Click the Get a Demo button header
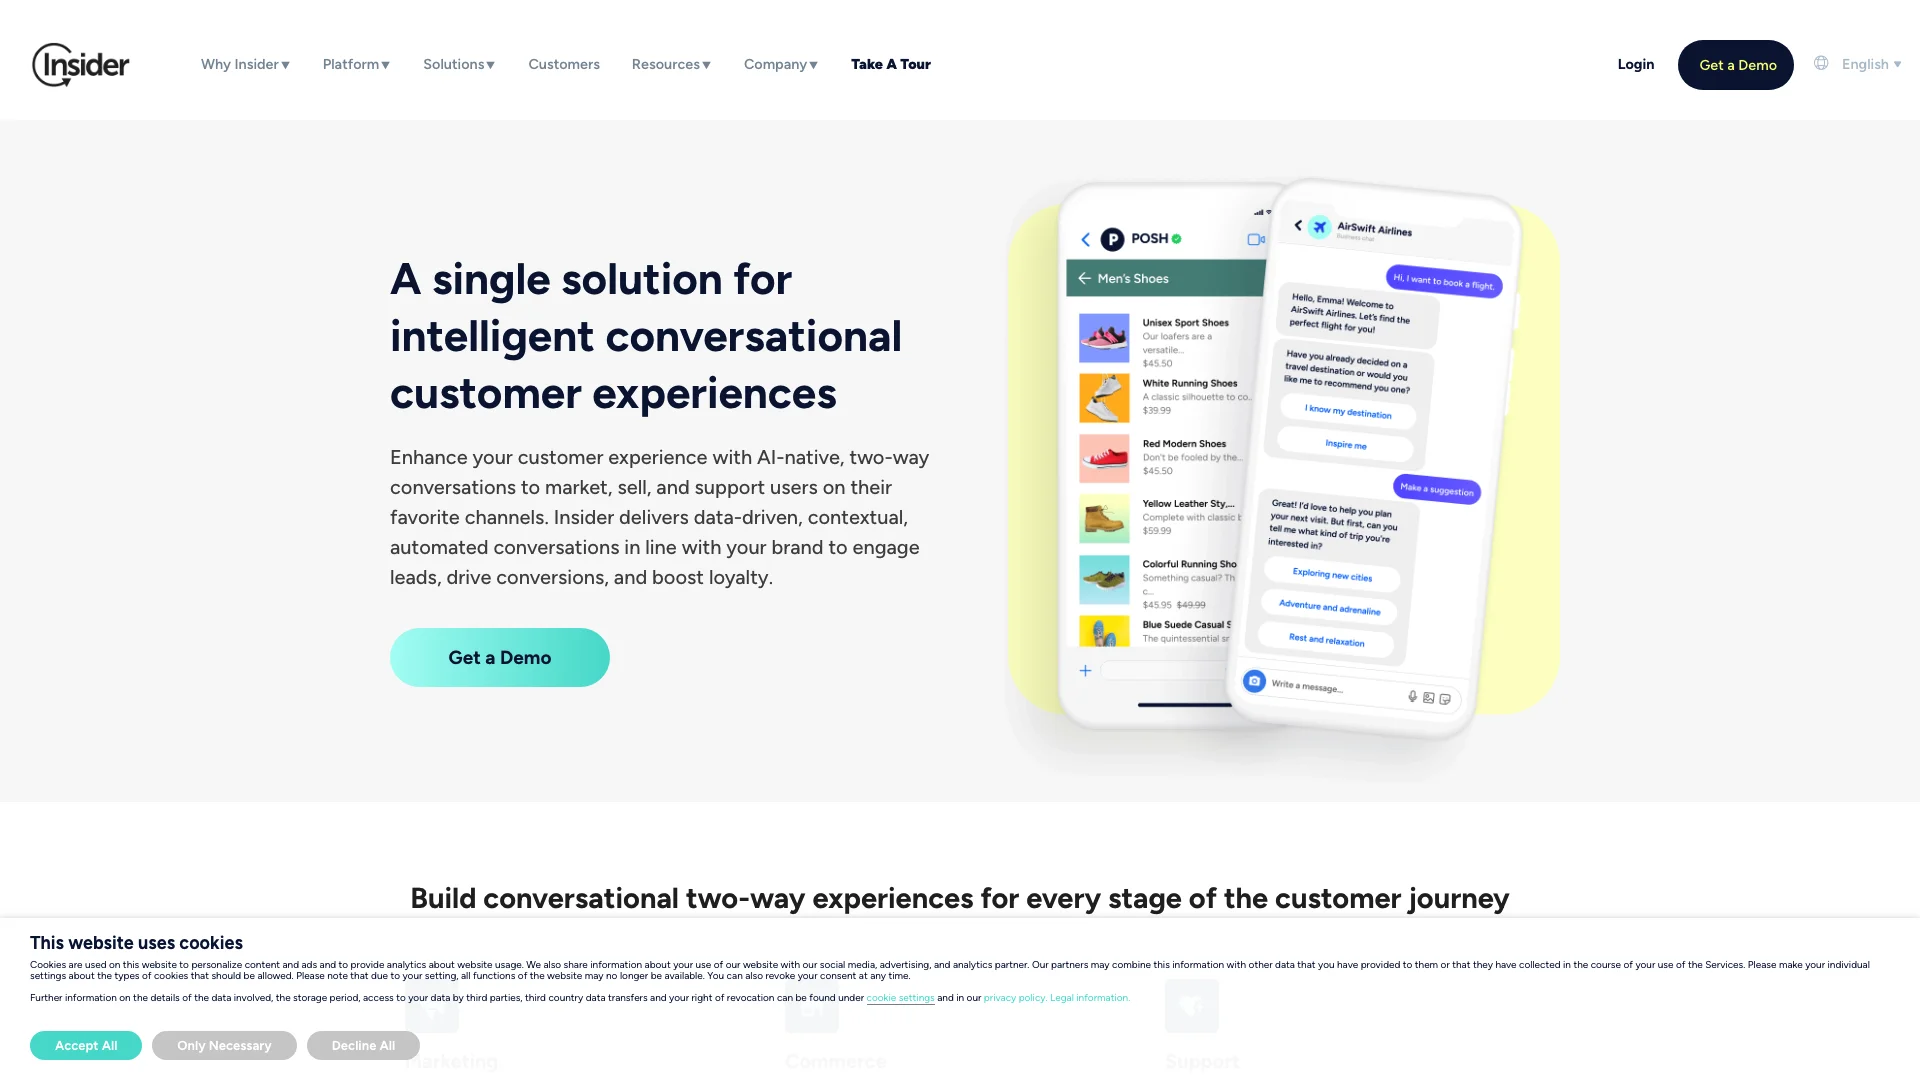1920x1080 pixels. (x=1737, y=63)
